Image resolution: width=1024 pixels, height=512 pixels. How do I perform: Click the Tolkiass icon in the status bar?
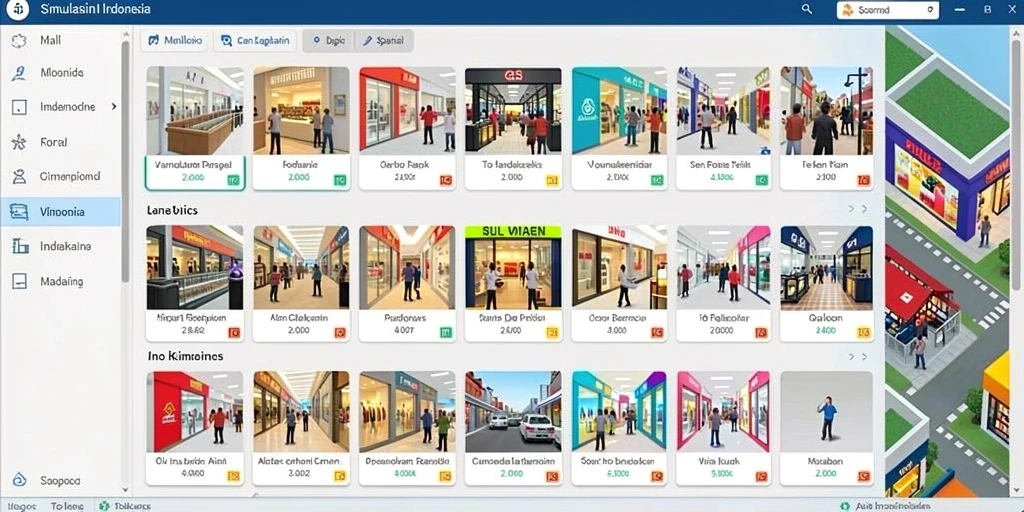coord(104,506)
